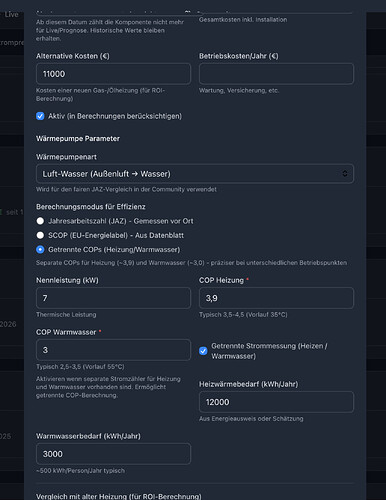The image size is (386, 500).
Task: Choose SCOP (EU-Energielabel) radio option
Action: (x=40, y=235)
